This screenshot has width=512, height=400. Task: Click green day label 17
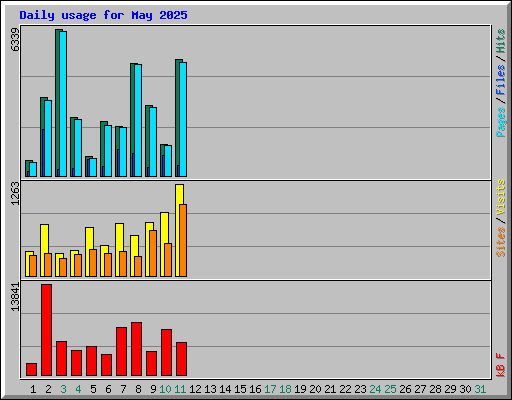tap(270, 389)
